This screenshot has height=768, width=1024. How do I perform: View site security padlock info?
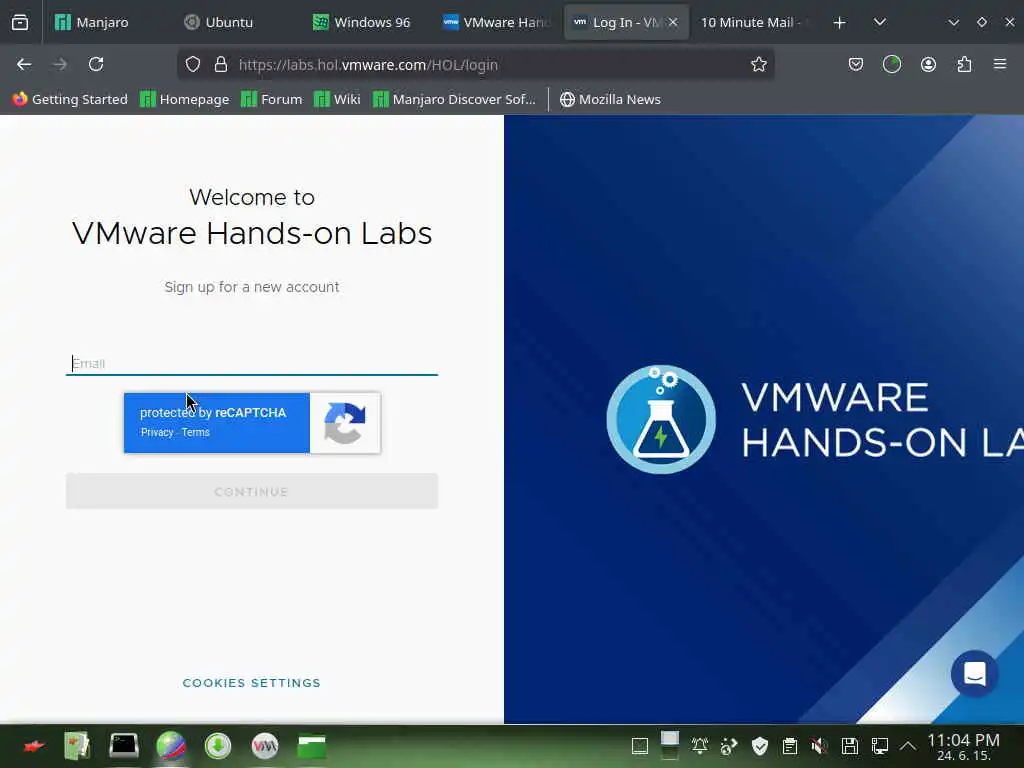click(221, 64)
